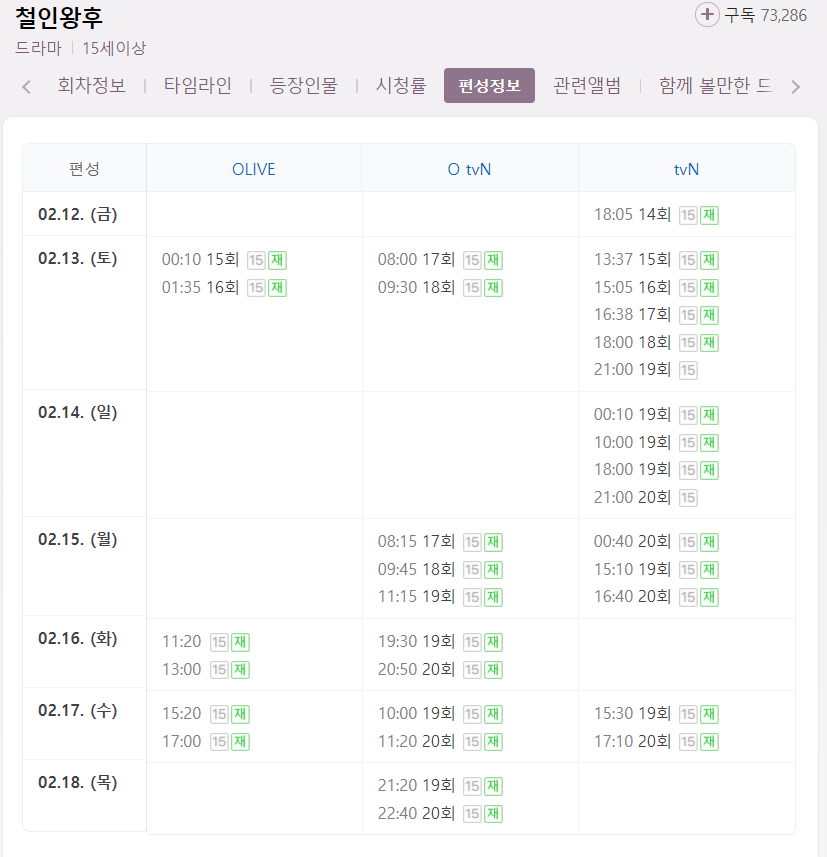The width and height of the screenshot is (827, 857).
Task: Open the tvN channel link
Action: point(686,169)
